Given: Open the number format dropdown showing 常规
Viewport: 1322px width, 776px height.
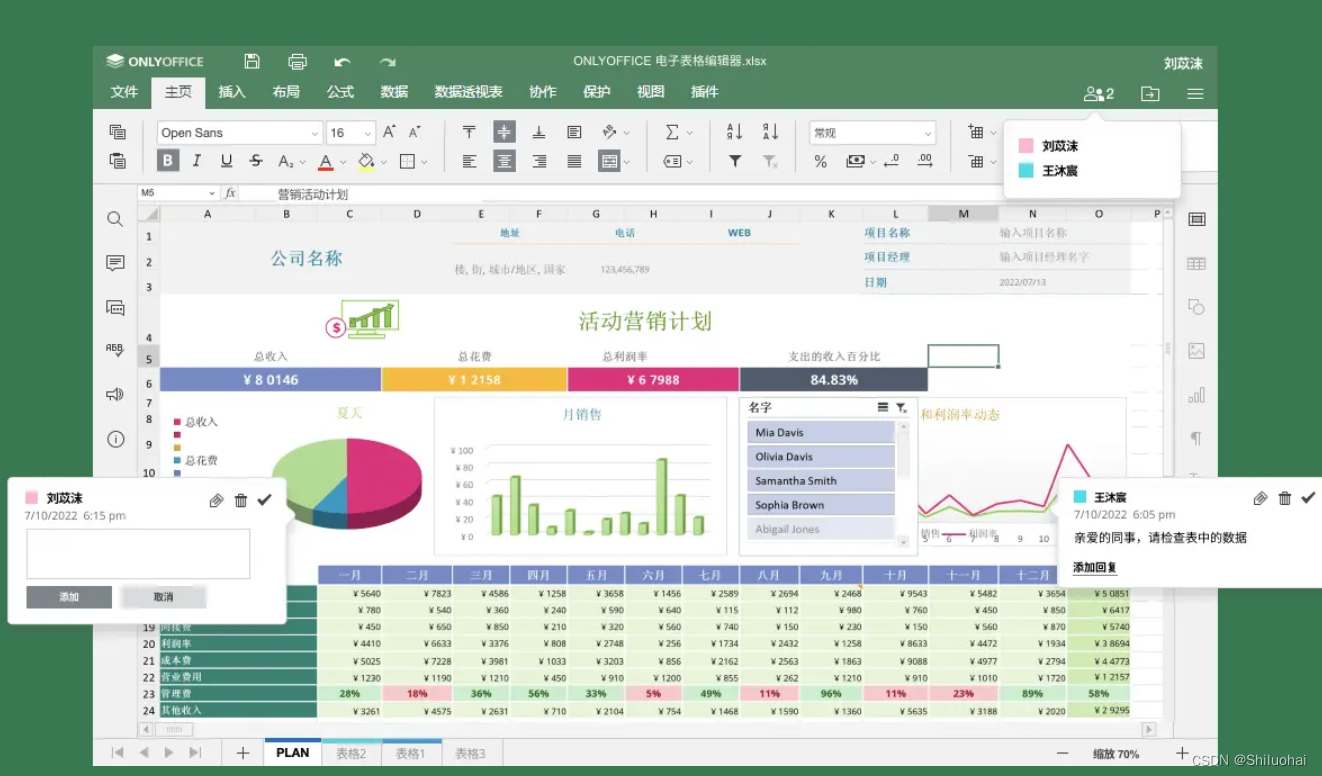Looking at the screenshot, I should tap(870, 132).
